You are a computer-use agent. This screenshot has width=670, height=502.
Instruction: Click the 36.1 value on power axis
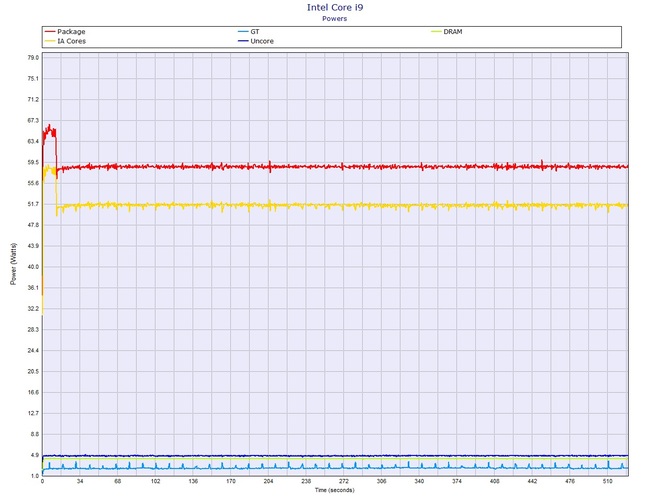pyautogui.click(x=33, y=288)
